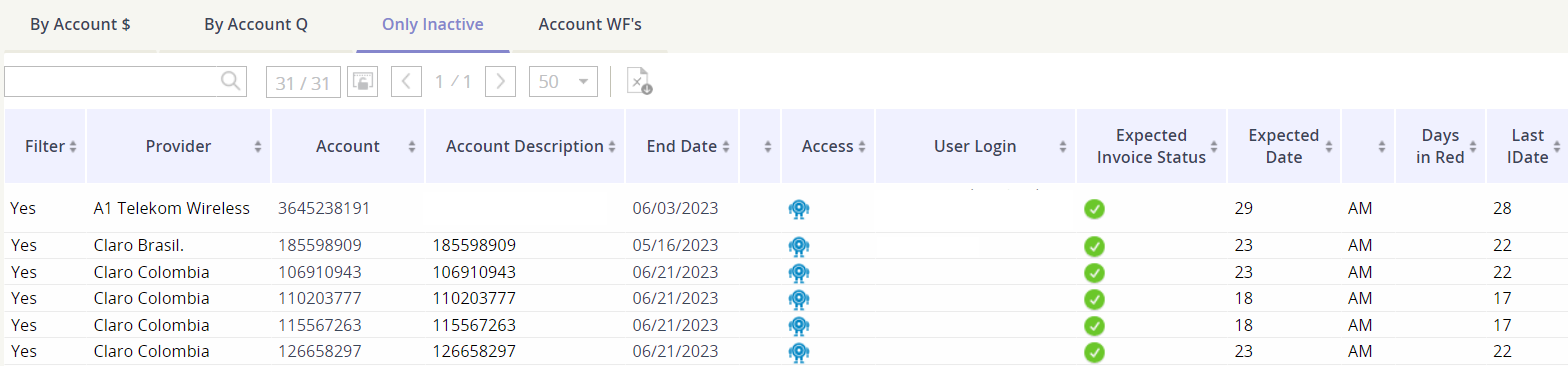Click the select-all records icon beside 31 / 31
Image resolution: width=1568 pixels, height=366 pixels.
click(x=362, y=82)
